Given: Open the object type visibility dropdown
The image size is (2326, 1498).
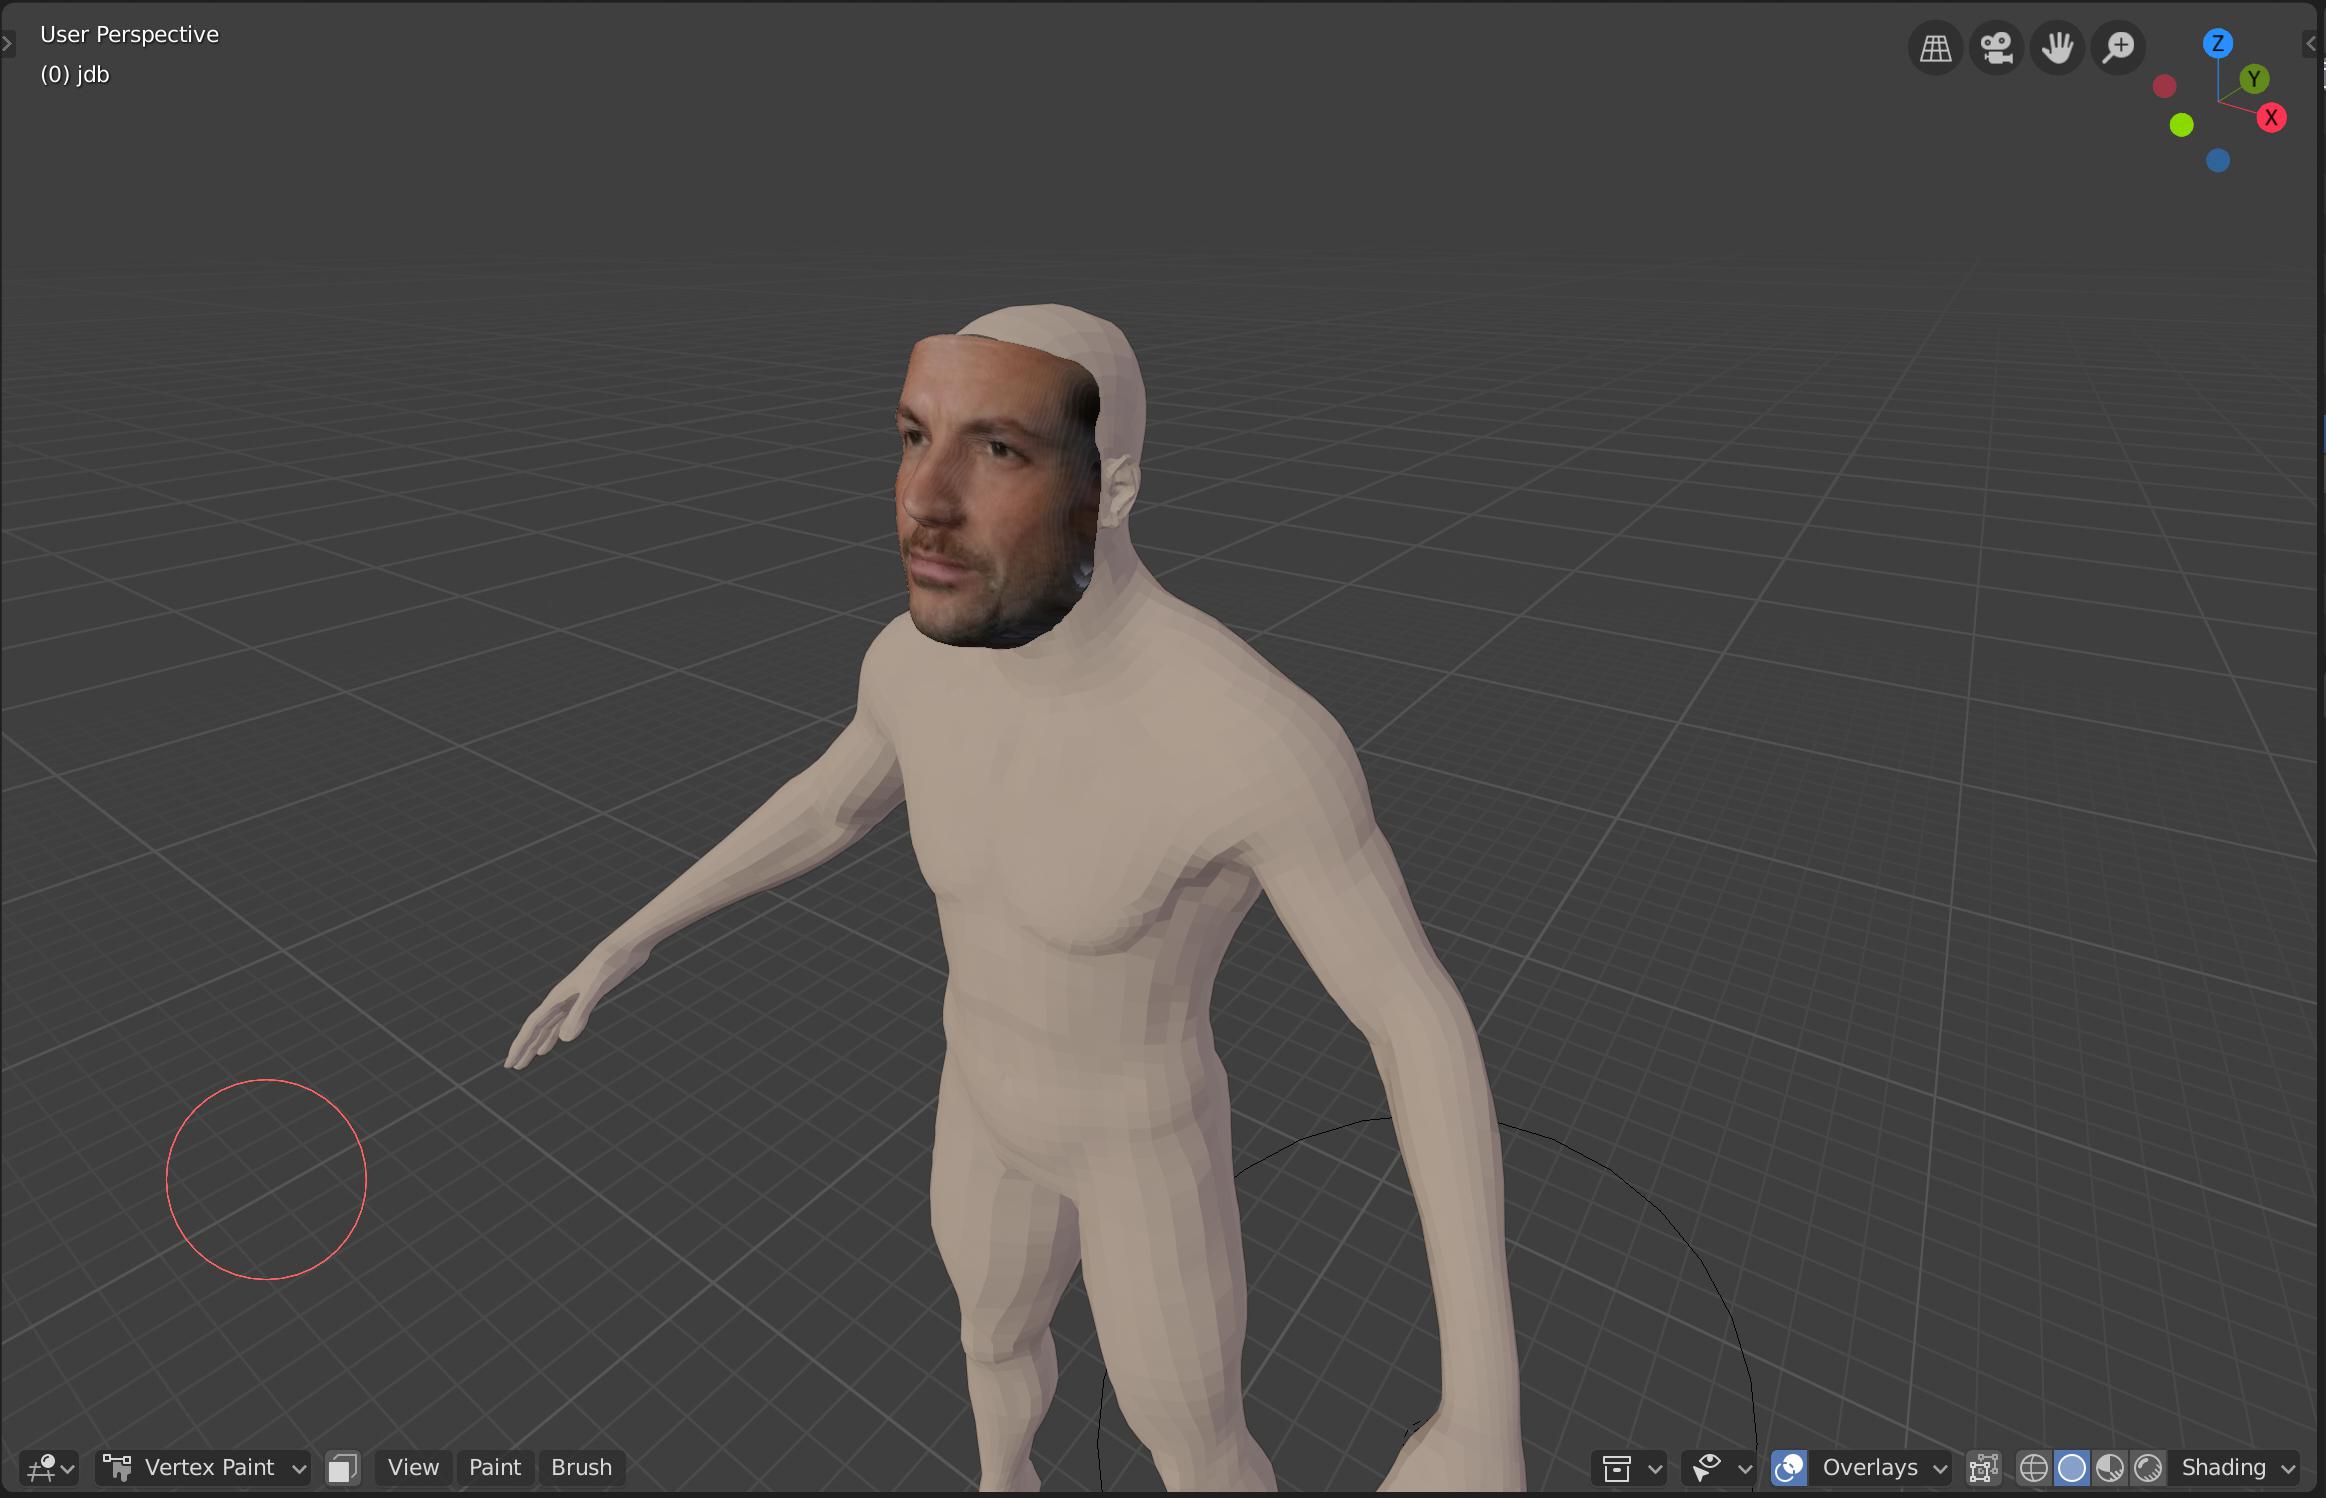Looking at the screenshot, I should tap(1630, 1467).
